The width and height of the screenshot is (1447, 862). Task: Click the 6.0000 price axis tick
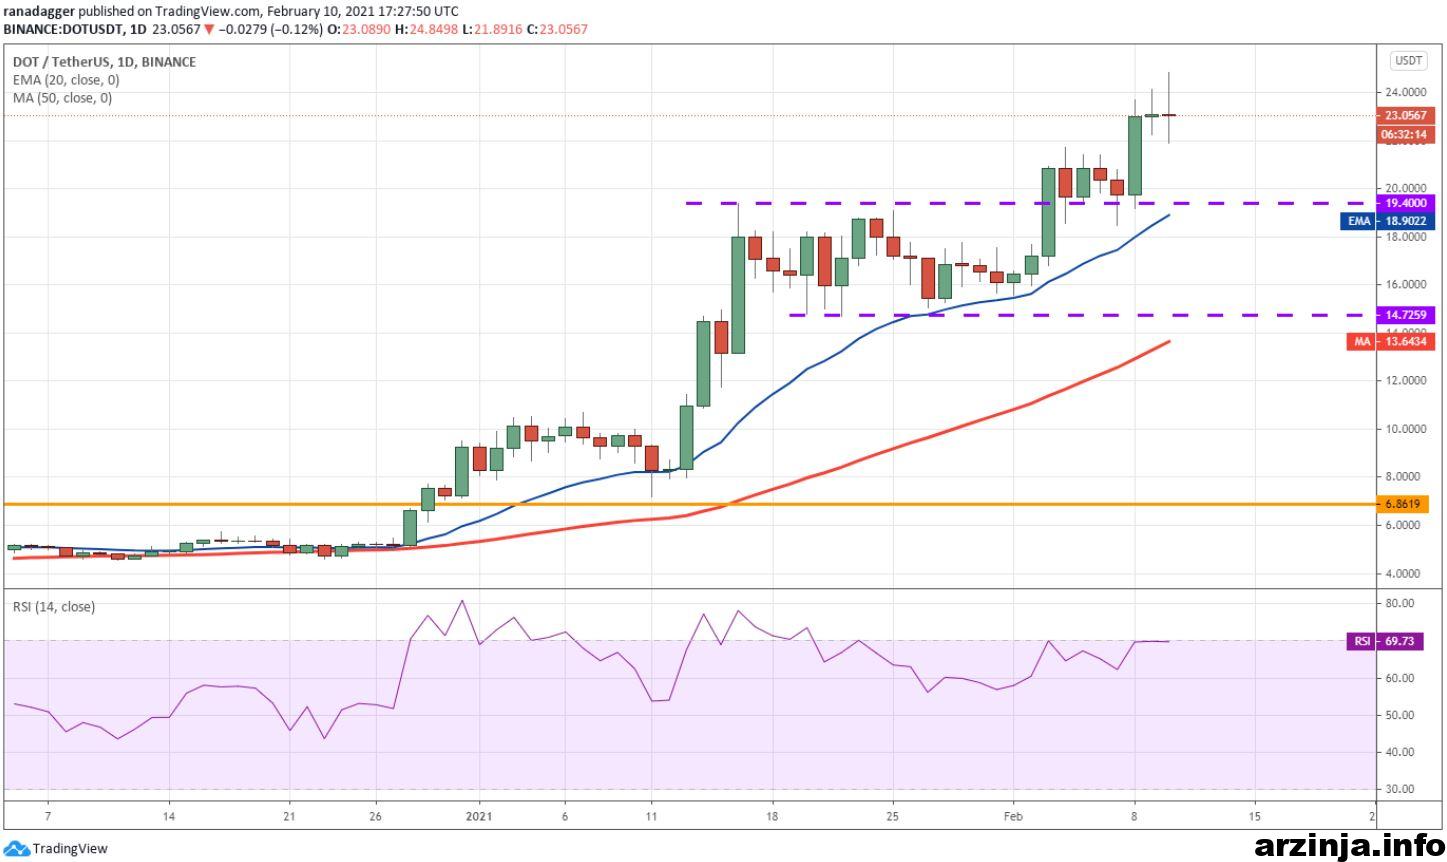click(x=1405, y=525)
